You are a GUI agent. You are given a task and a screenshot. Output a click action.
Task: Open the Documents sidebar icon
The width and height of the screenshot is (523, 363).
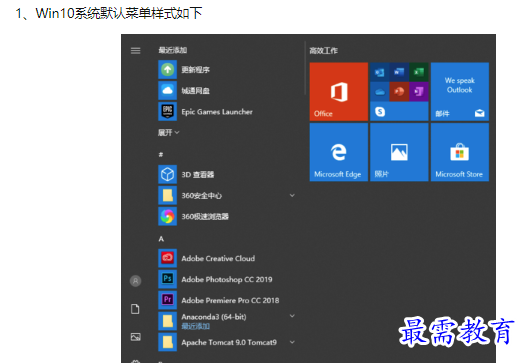[x=135, y=309]
